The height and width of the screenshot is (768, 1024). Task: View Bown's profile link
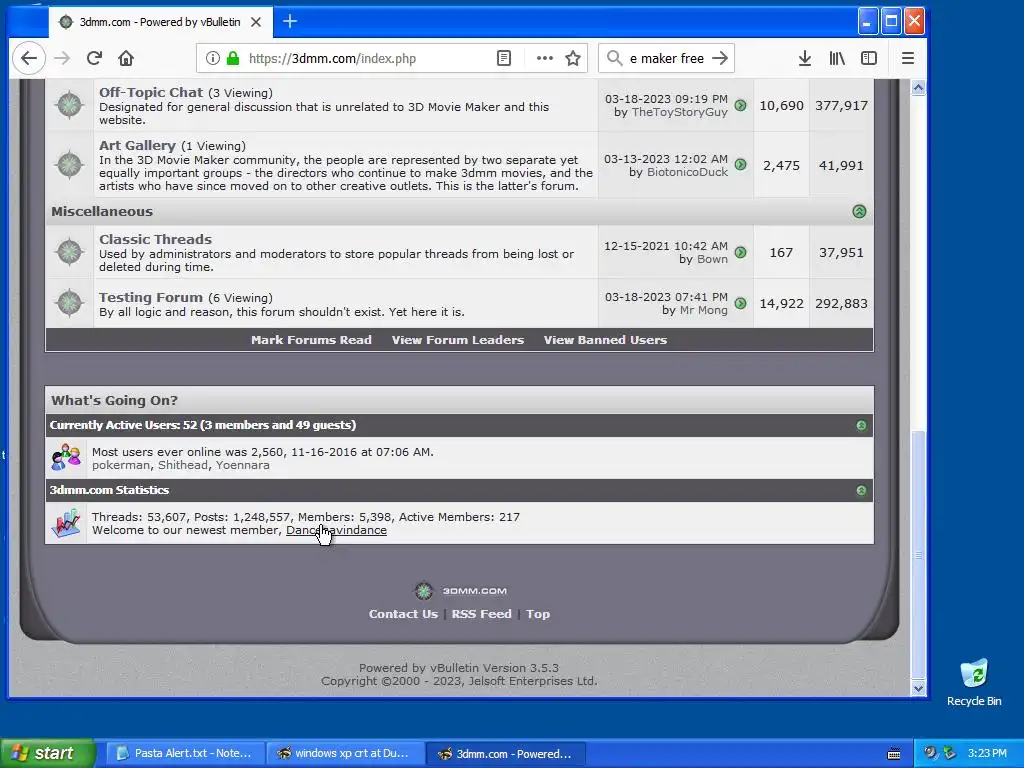tap(712, 259)
